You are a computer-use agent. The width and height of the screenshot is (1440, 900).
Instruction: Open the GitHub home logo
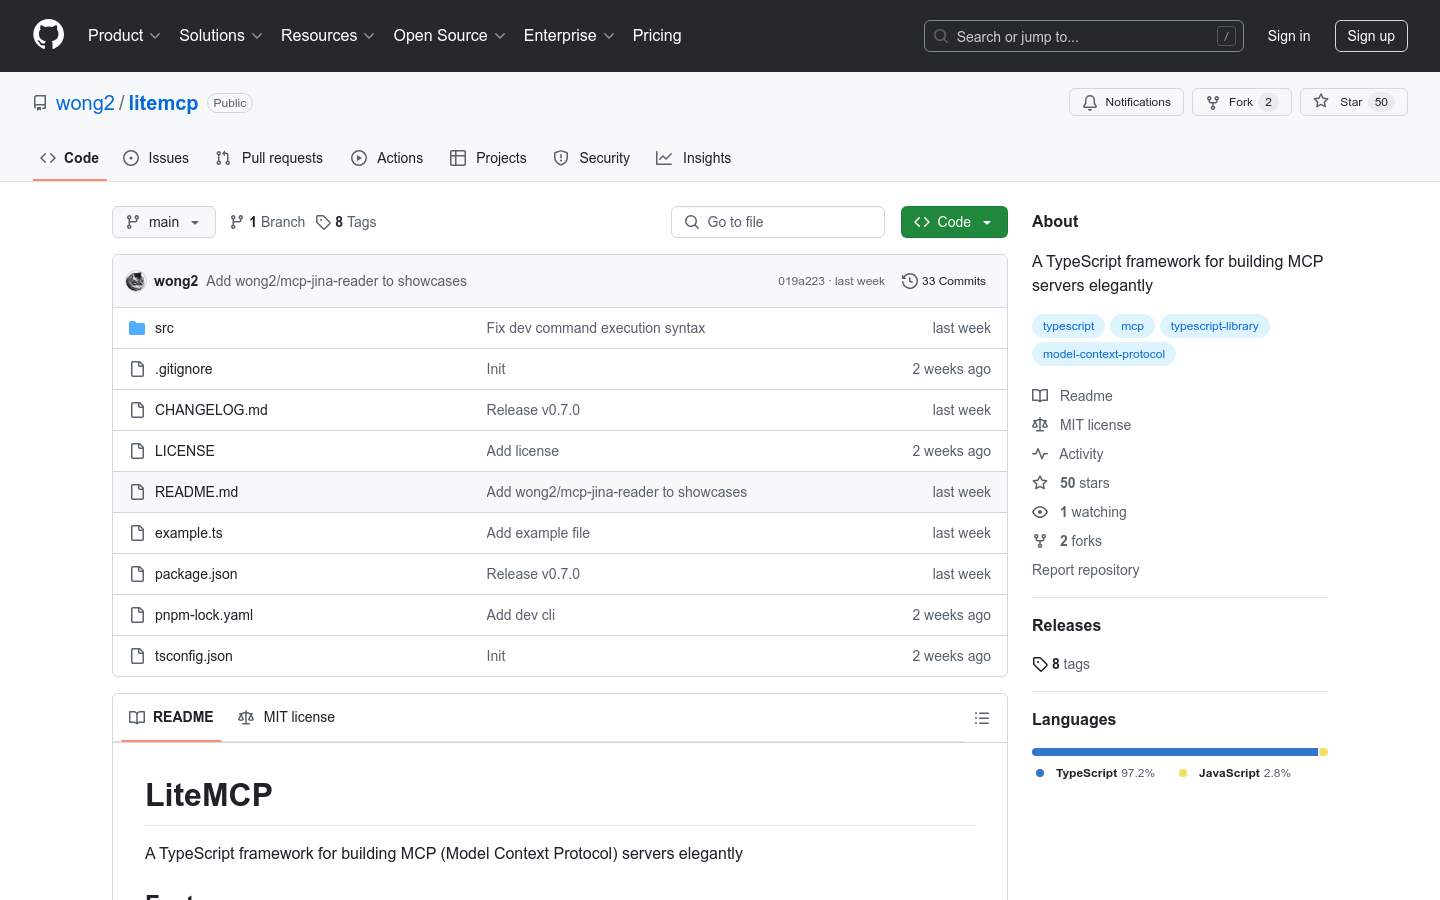pos(48,35)
